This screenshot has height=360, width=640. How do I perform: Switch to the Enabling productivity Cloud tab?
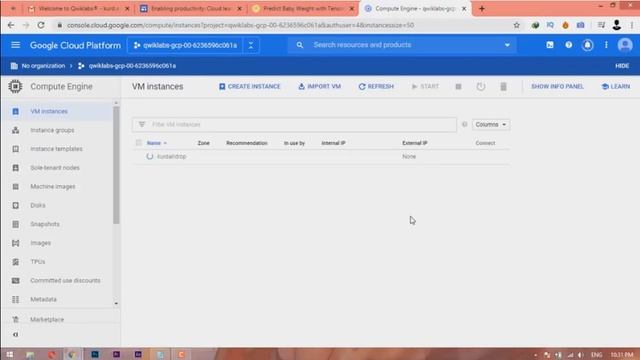point(191,9)
